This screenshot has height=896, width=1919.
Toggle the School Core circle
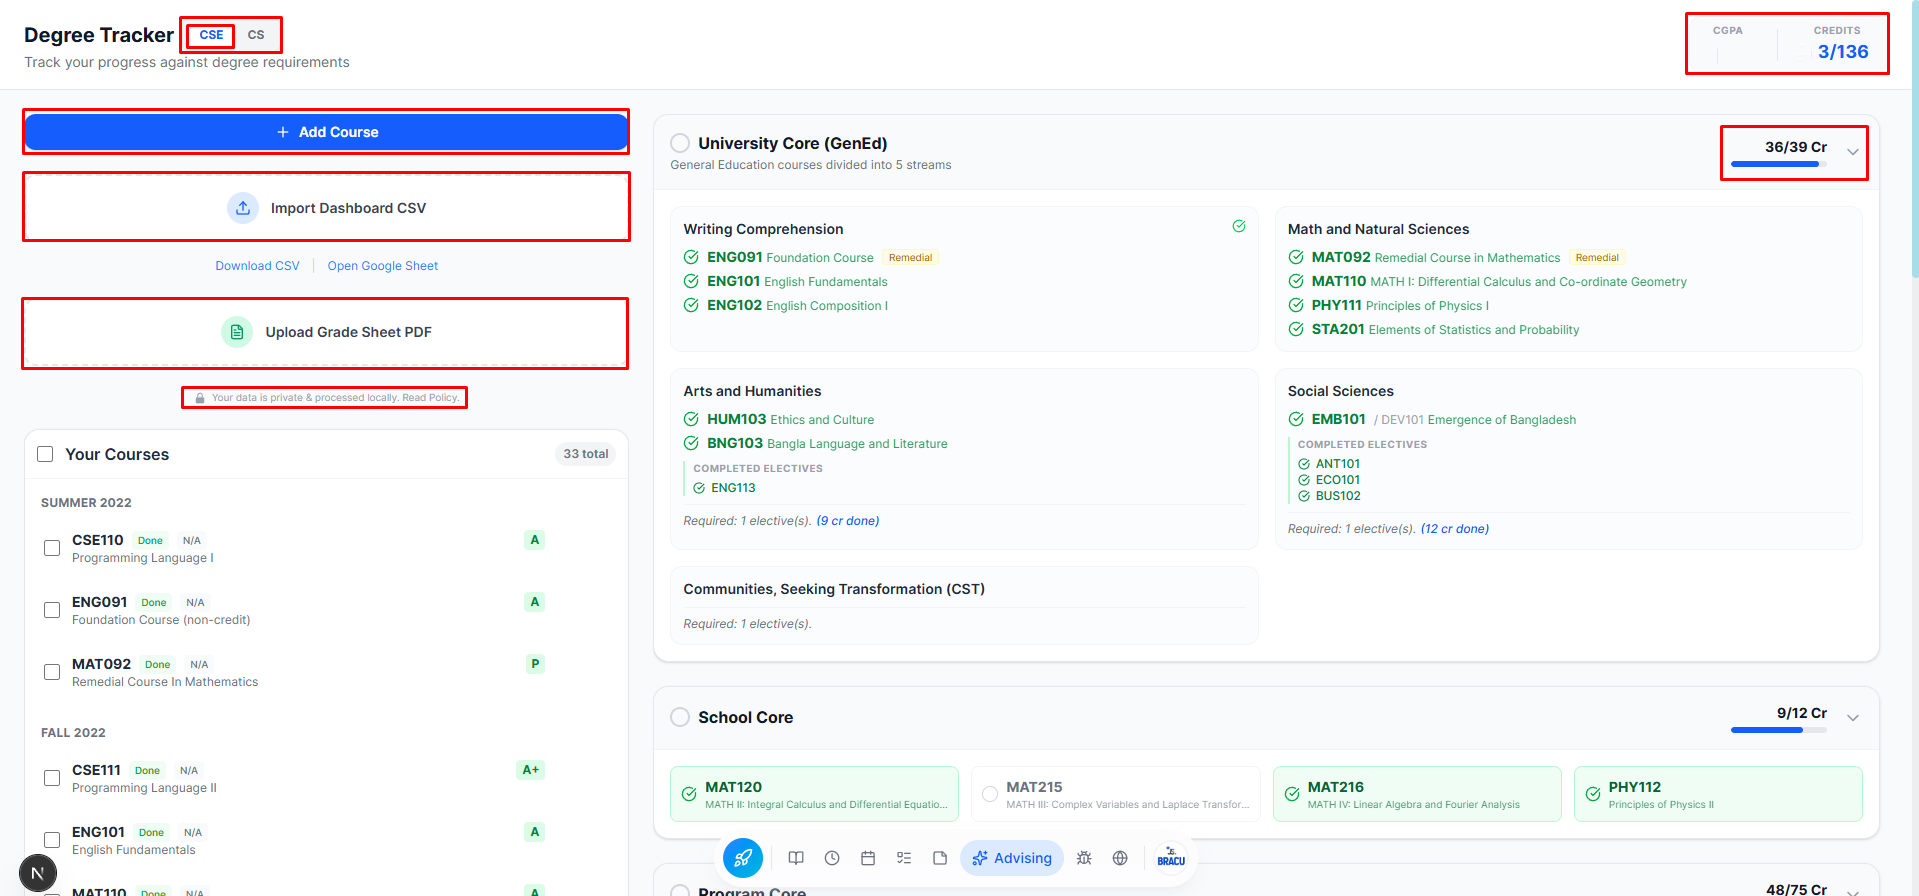click(x=680, y=717)
